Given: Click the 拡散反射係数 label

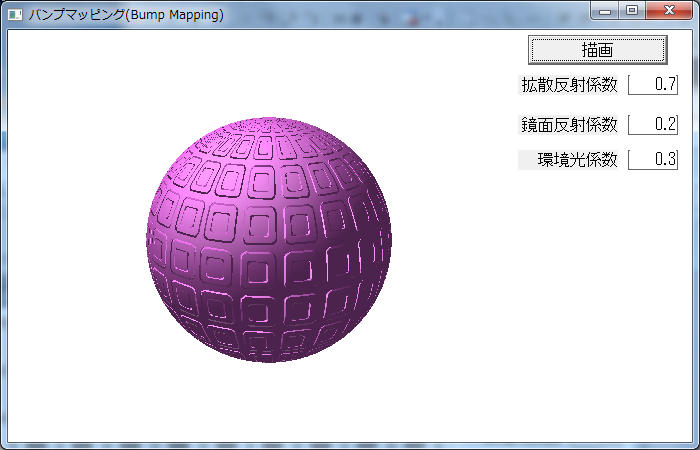Looking at the screenshot, I should point(568,85).
